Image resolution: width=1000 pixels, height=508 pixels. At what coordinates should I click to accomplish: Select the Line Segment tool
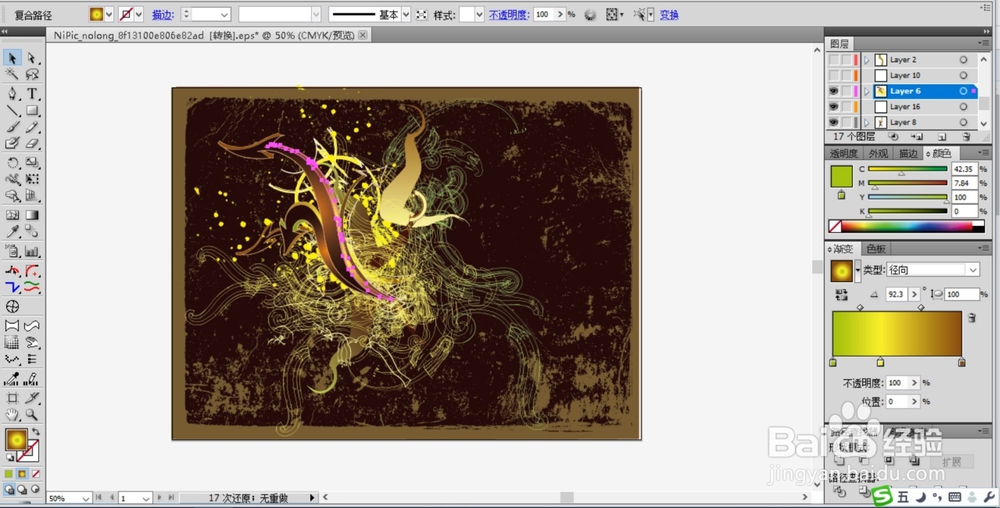[x=12, y=110]
